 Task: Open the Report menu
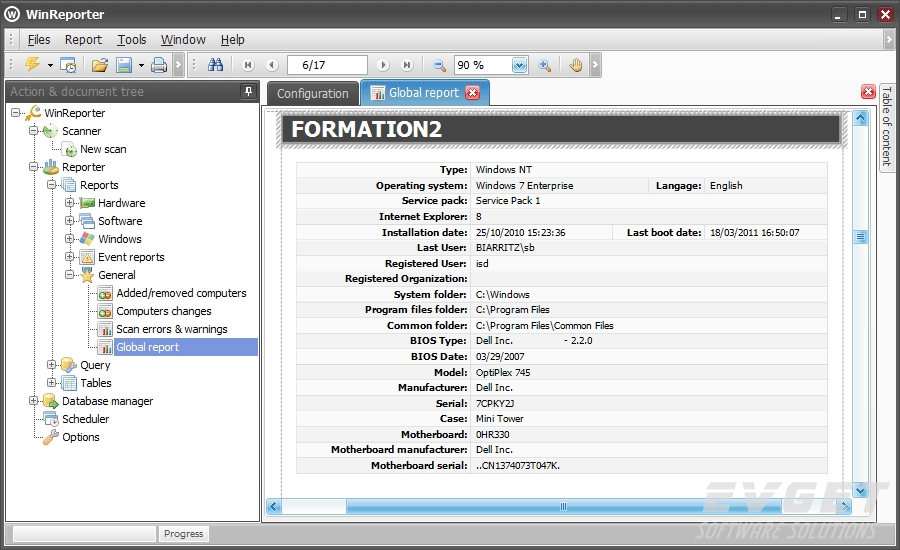83,40
